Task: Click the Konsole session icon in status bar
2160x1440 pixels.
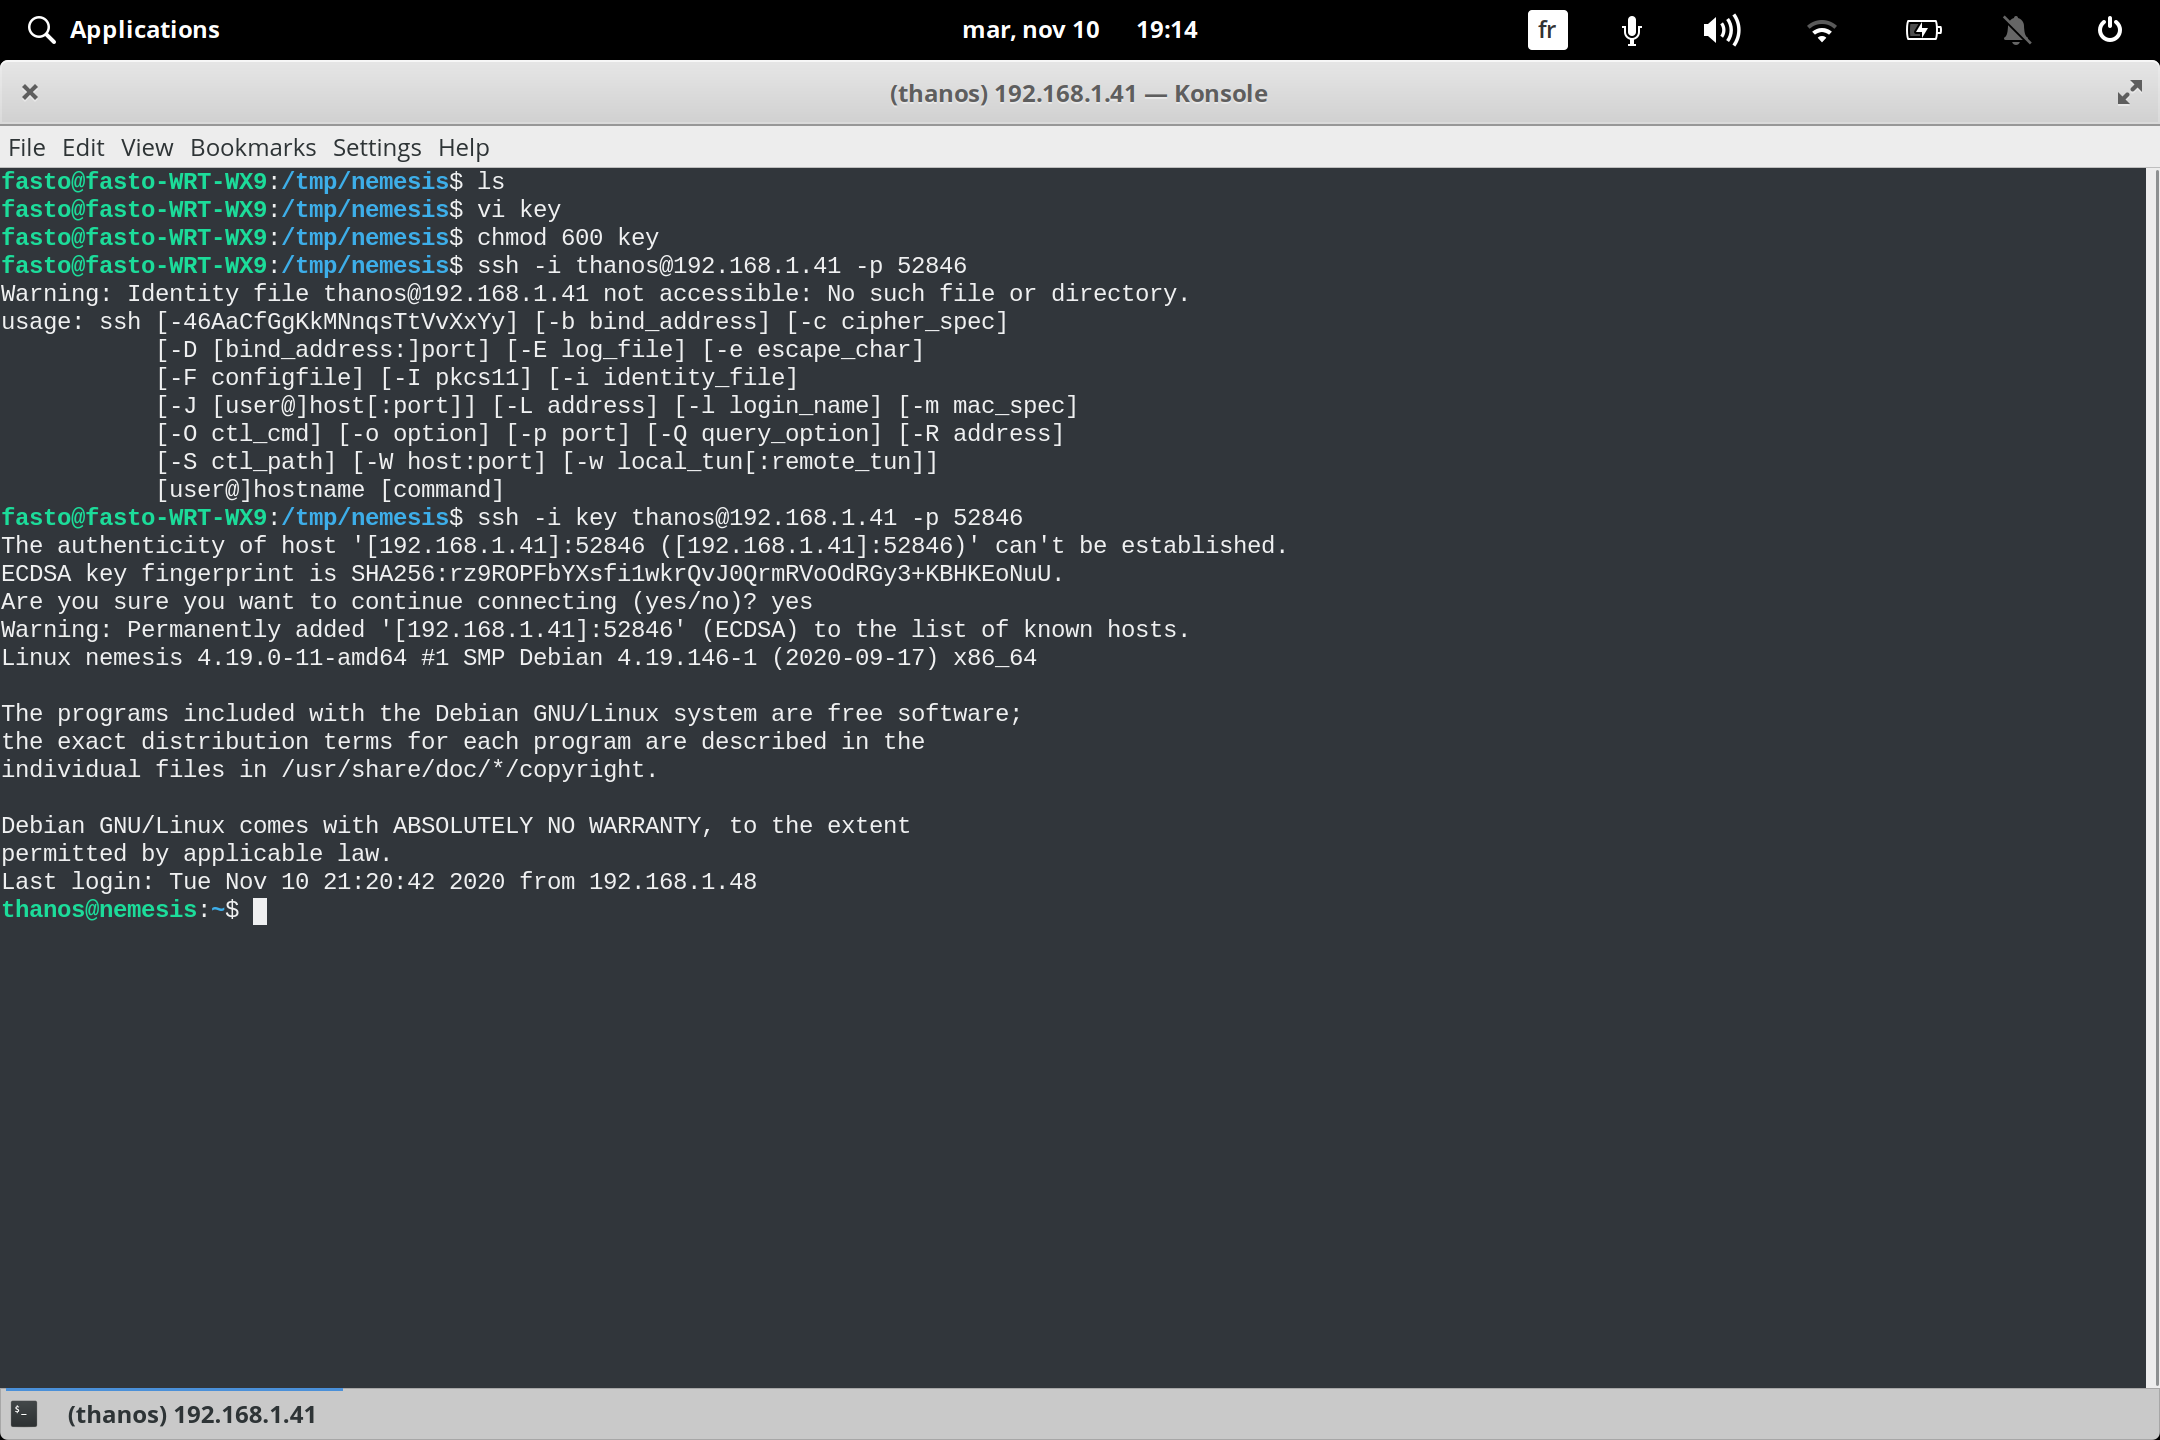Action: click(x=25, y=1414)
